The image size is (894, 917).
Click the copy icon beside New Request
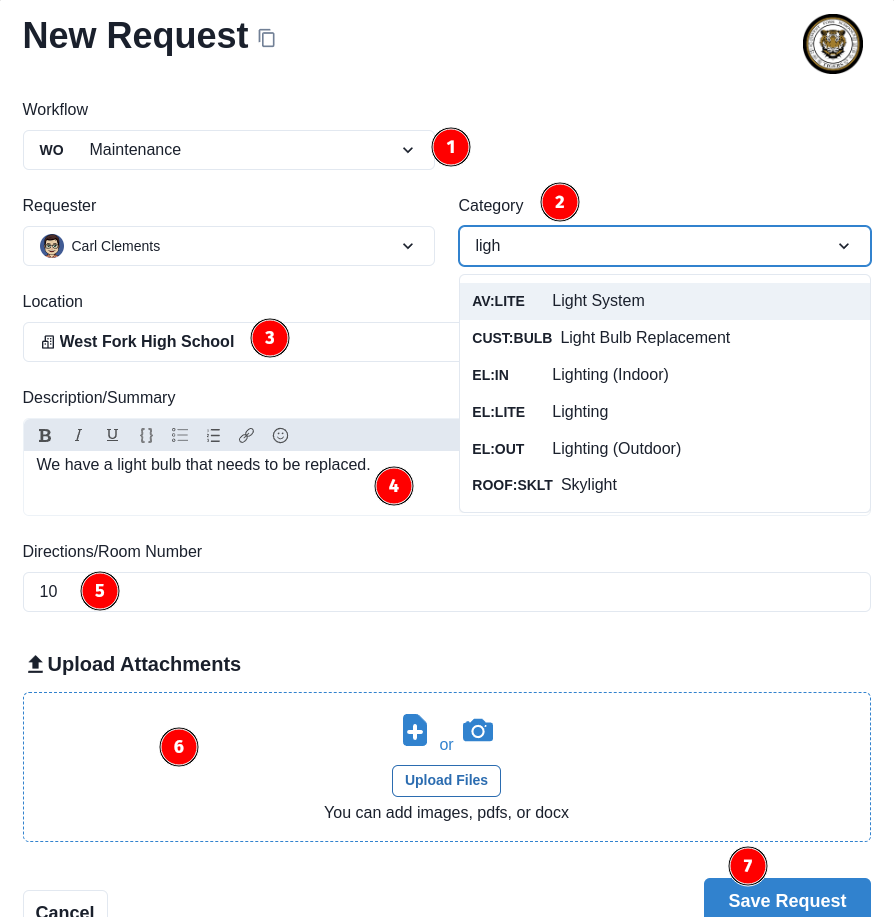pyautogui.click(x=267, y=38)
